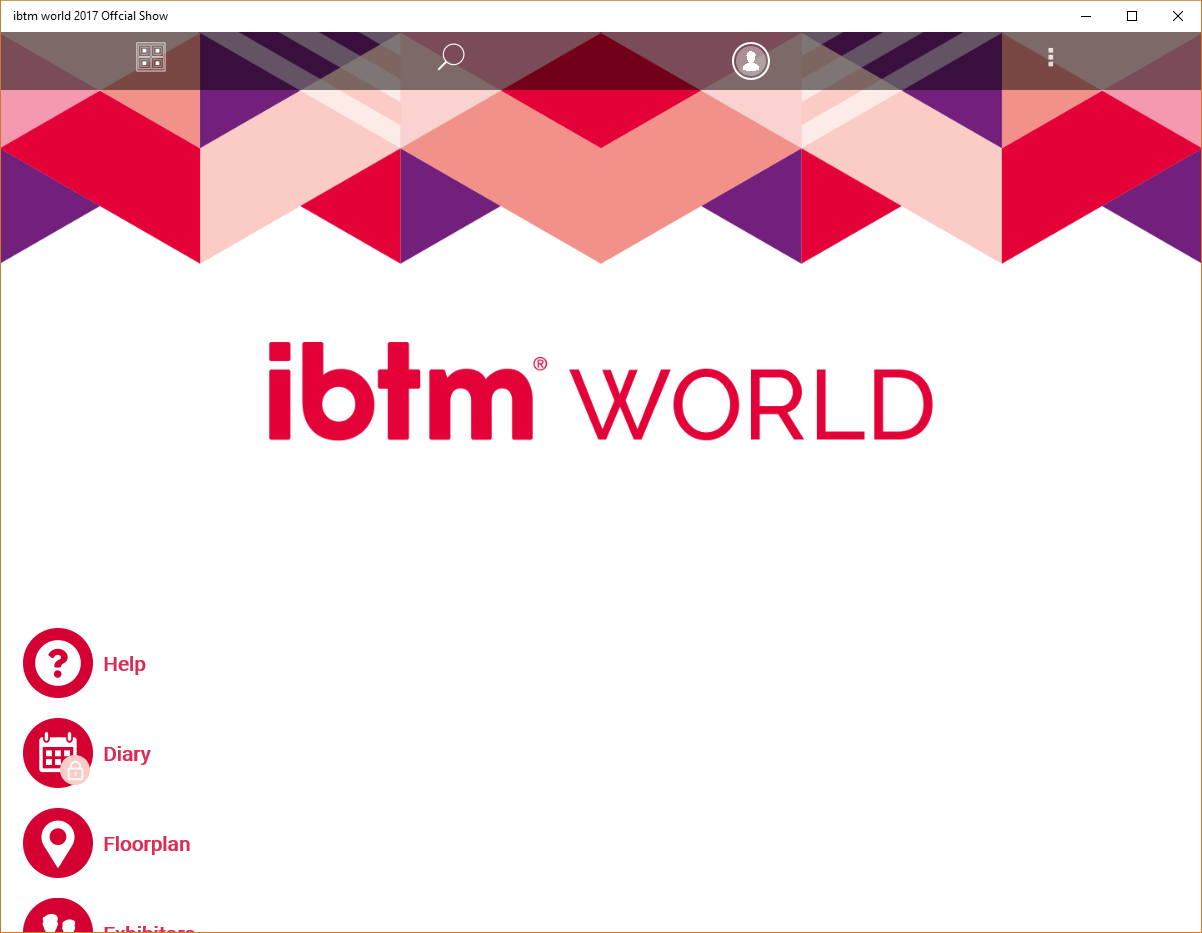Open the Diary label link

[x=127, y=754]
